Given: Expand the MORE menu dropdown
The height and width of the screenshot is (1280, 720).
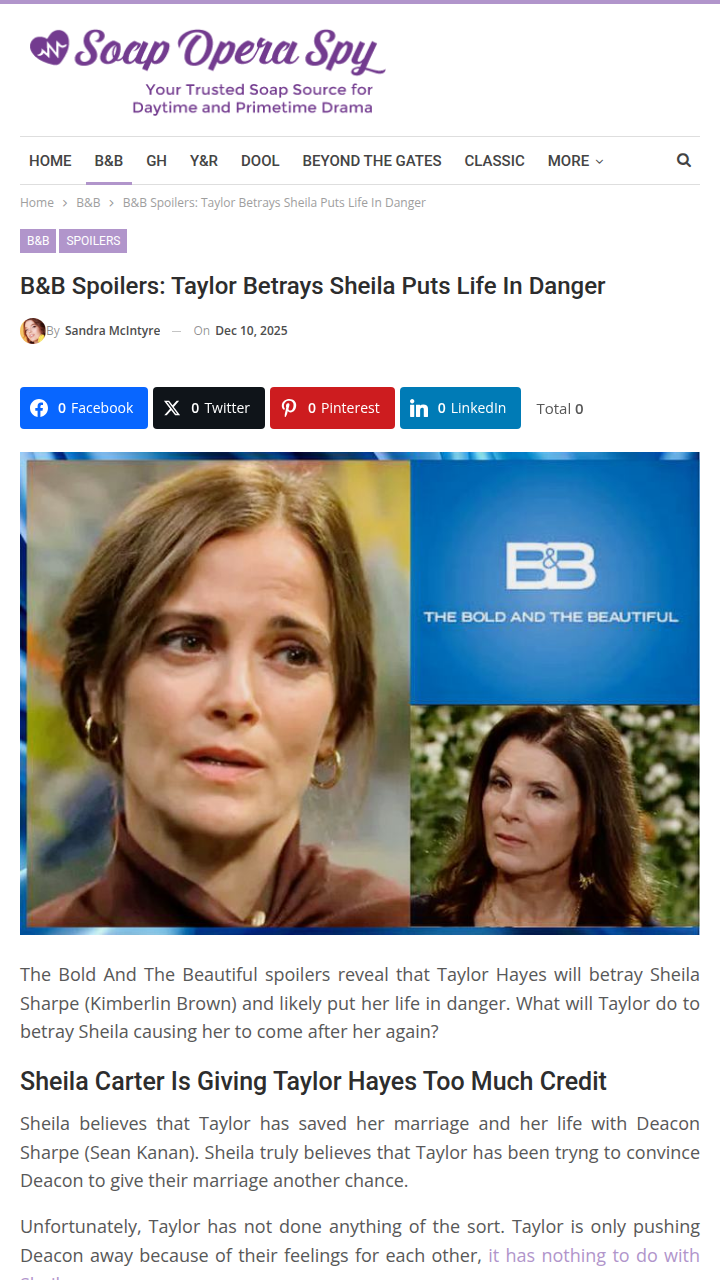Looking at the screenshot, I should [575, 161].
